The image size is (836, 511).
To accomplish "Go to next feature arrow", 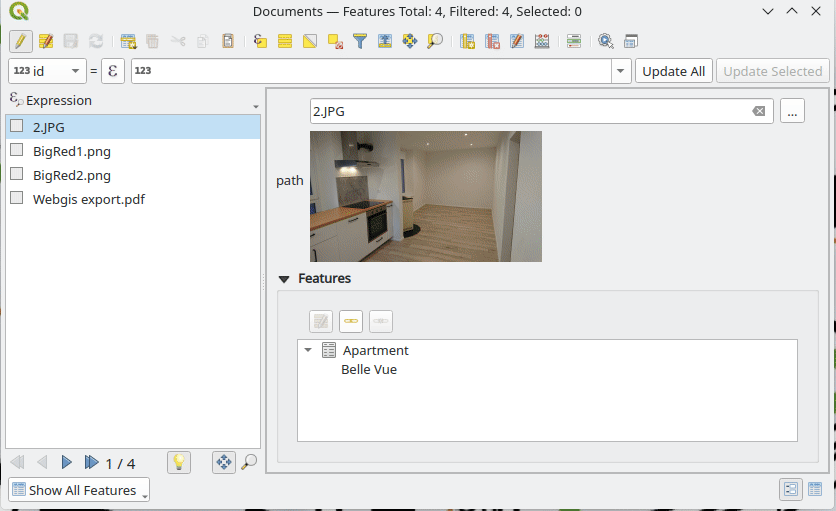I will click(x=67, y=462).
